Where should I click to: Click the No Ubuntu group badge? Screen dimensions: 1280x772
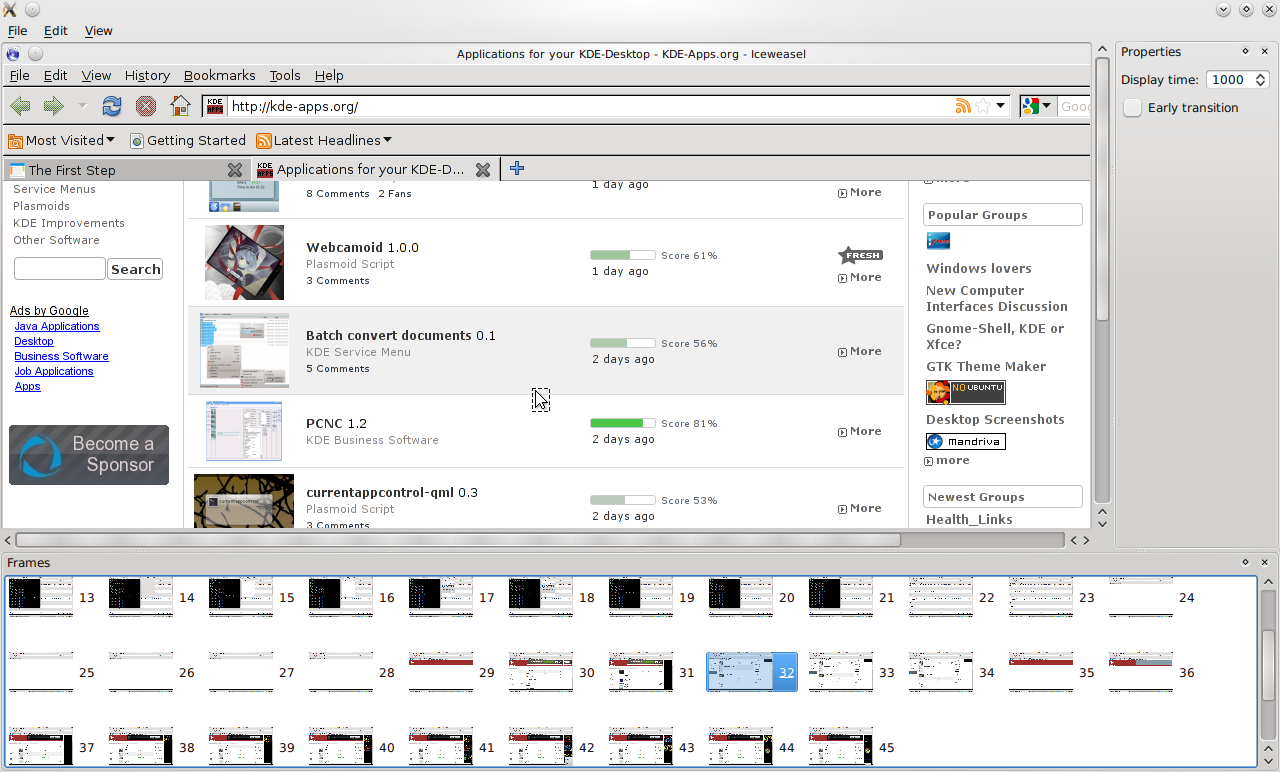966,392
